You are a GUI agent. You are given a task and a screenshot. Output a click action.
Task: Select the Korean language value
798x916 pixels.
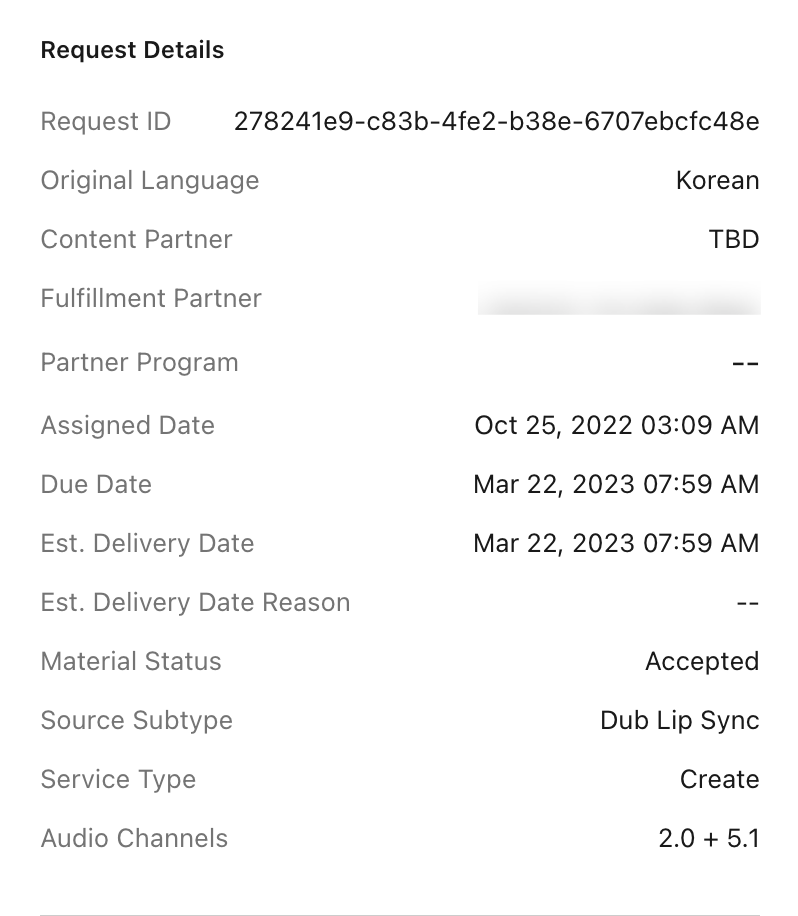pos(717,181)
